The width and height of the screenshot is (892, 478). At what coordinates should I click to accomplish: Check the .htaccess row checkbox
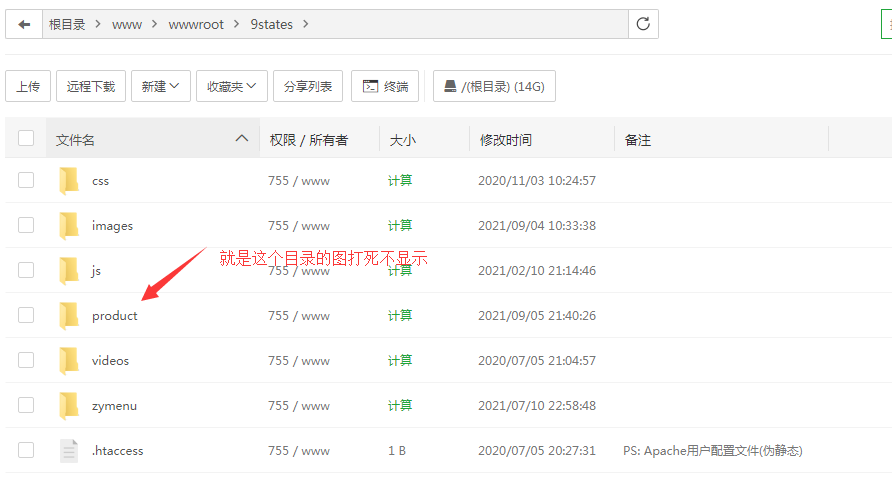click(26, 450)
